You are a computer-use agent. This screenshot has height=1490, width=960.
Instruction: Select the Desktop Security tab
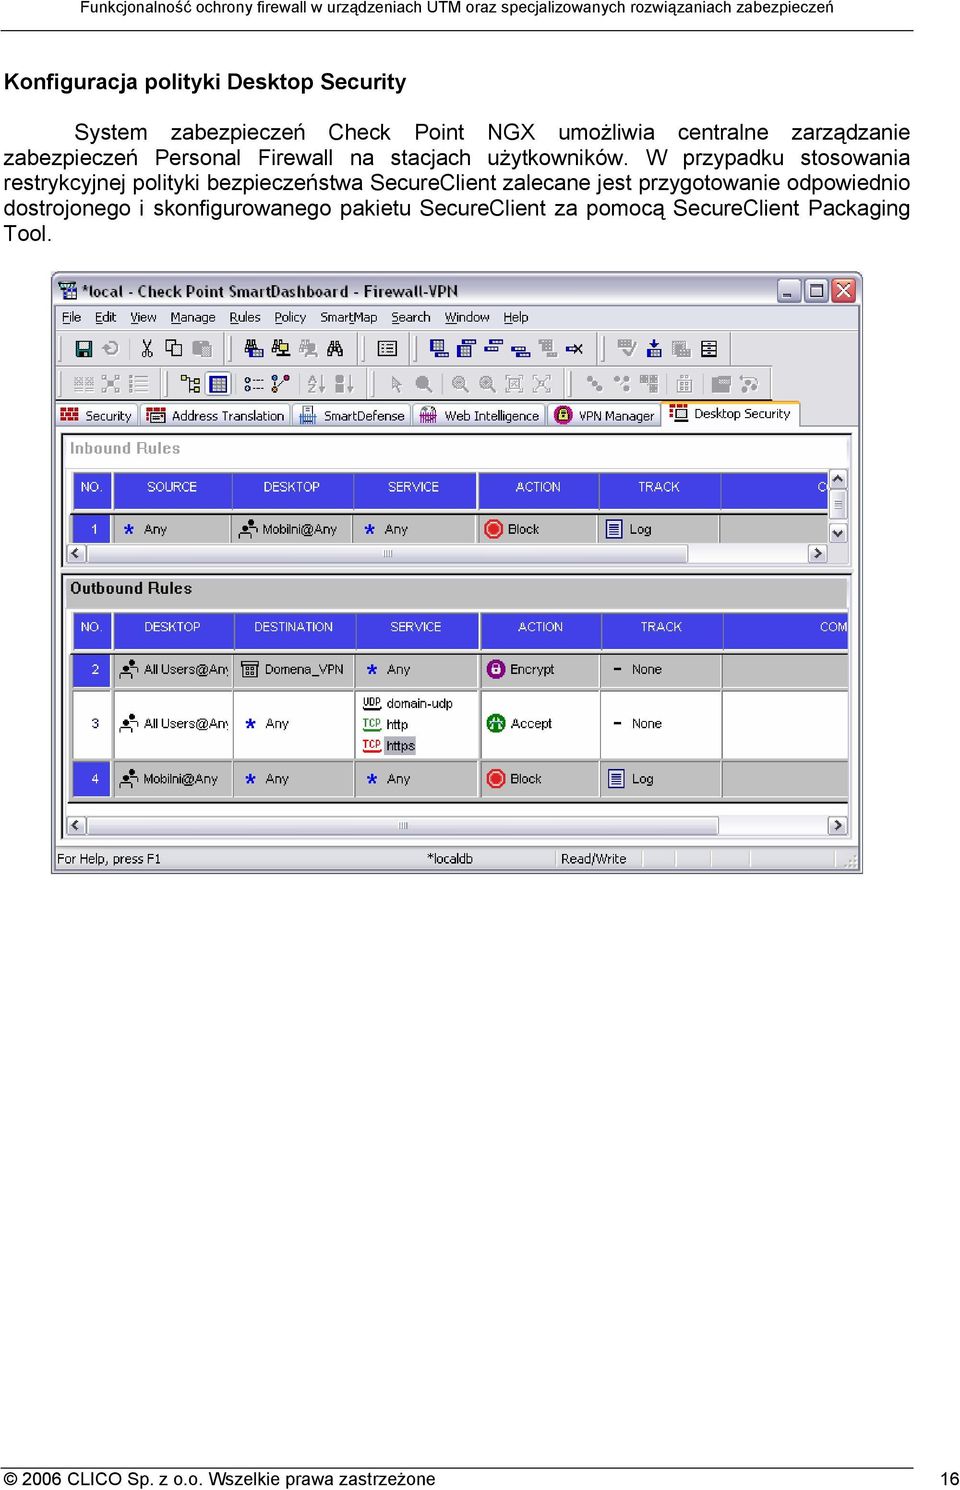tap(731, 413)
